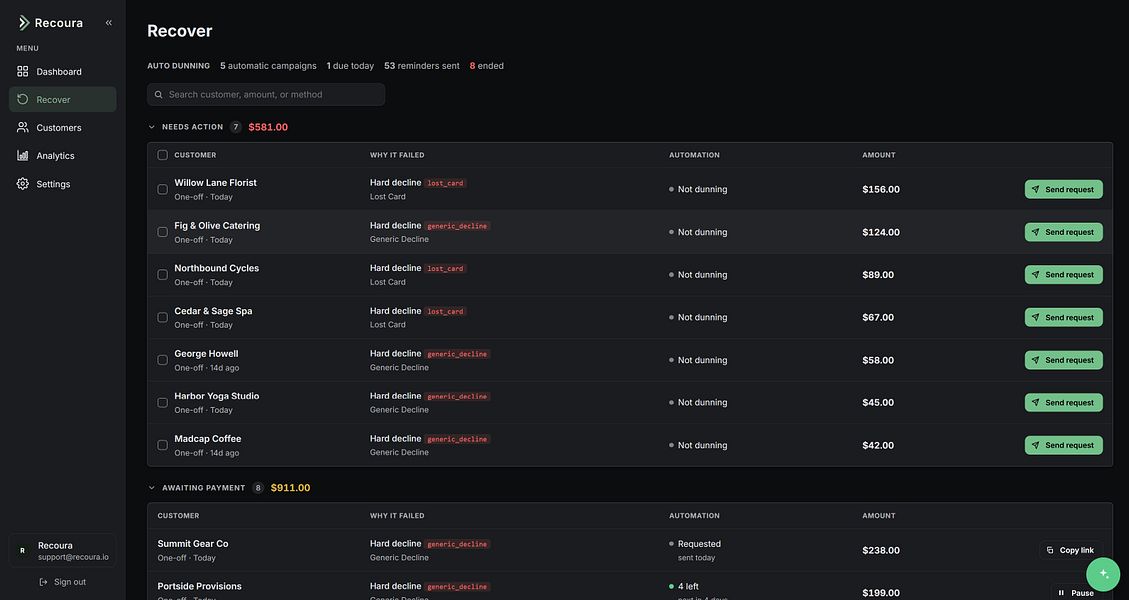Image resolution: width=1129 pixels, height=600 pixels.
Task: Click the Sign out arrow icon
Action: 43,582
